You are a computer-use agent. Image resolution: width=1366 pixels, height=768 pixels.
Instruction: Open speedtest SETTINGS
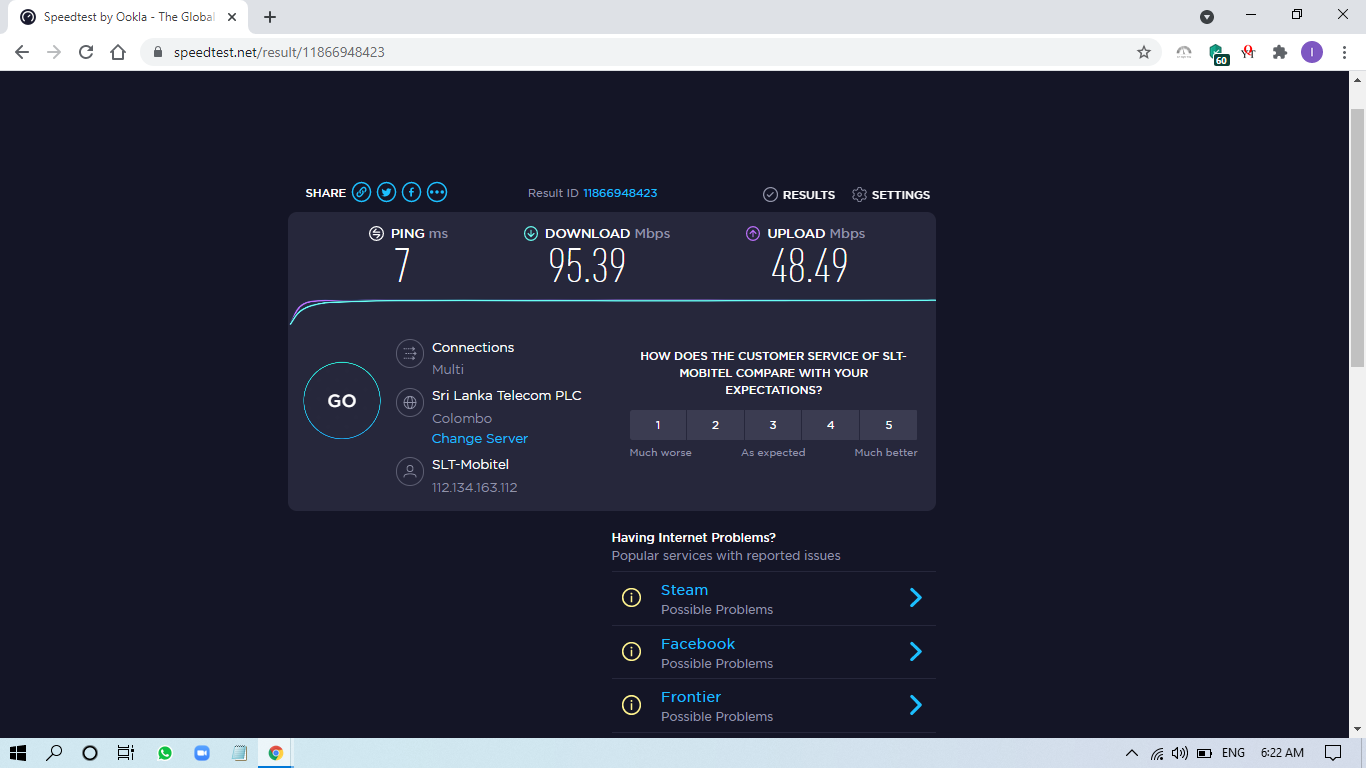(x=891, y=195)
